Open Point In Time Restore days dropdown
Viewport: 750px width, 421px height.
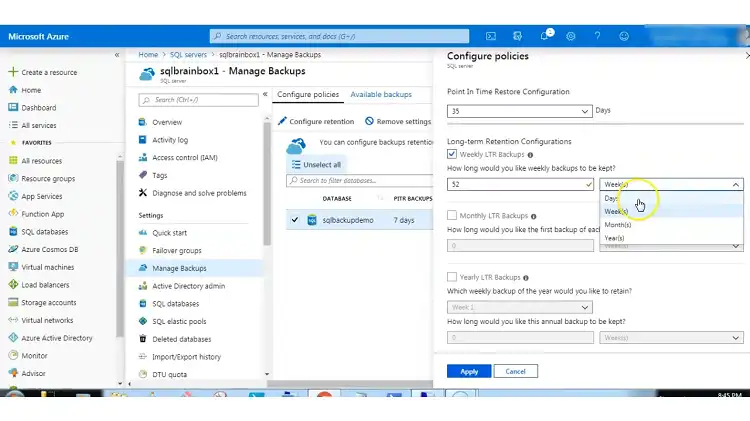[519, 111]
